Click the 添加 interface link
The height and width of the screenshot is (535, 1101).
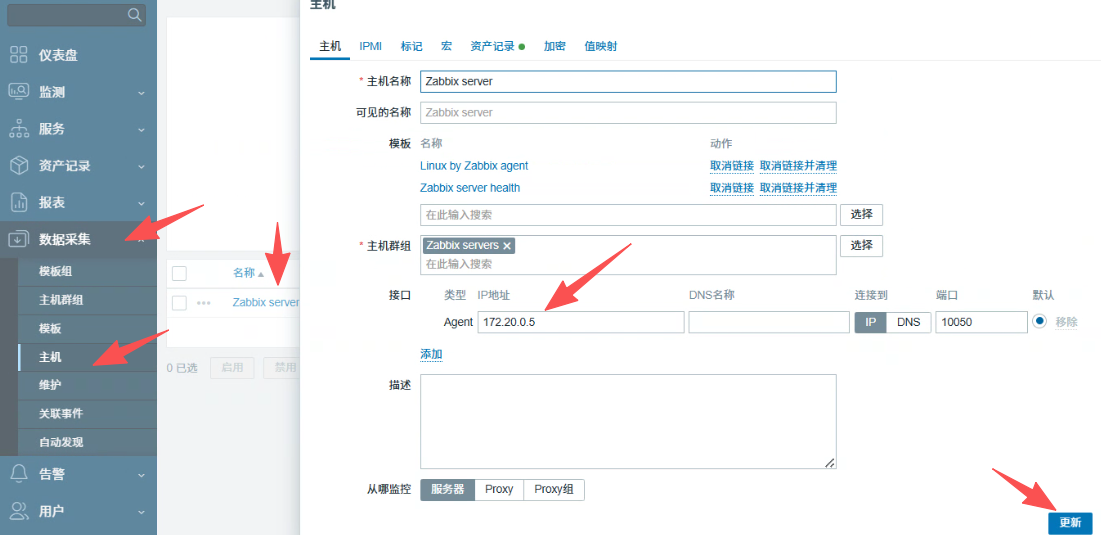pos(431,355)
